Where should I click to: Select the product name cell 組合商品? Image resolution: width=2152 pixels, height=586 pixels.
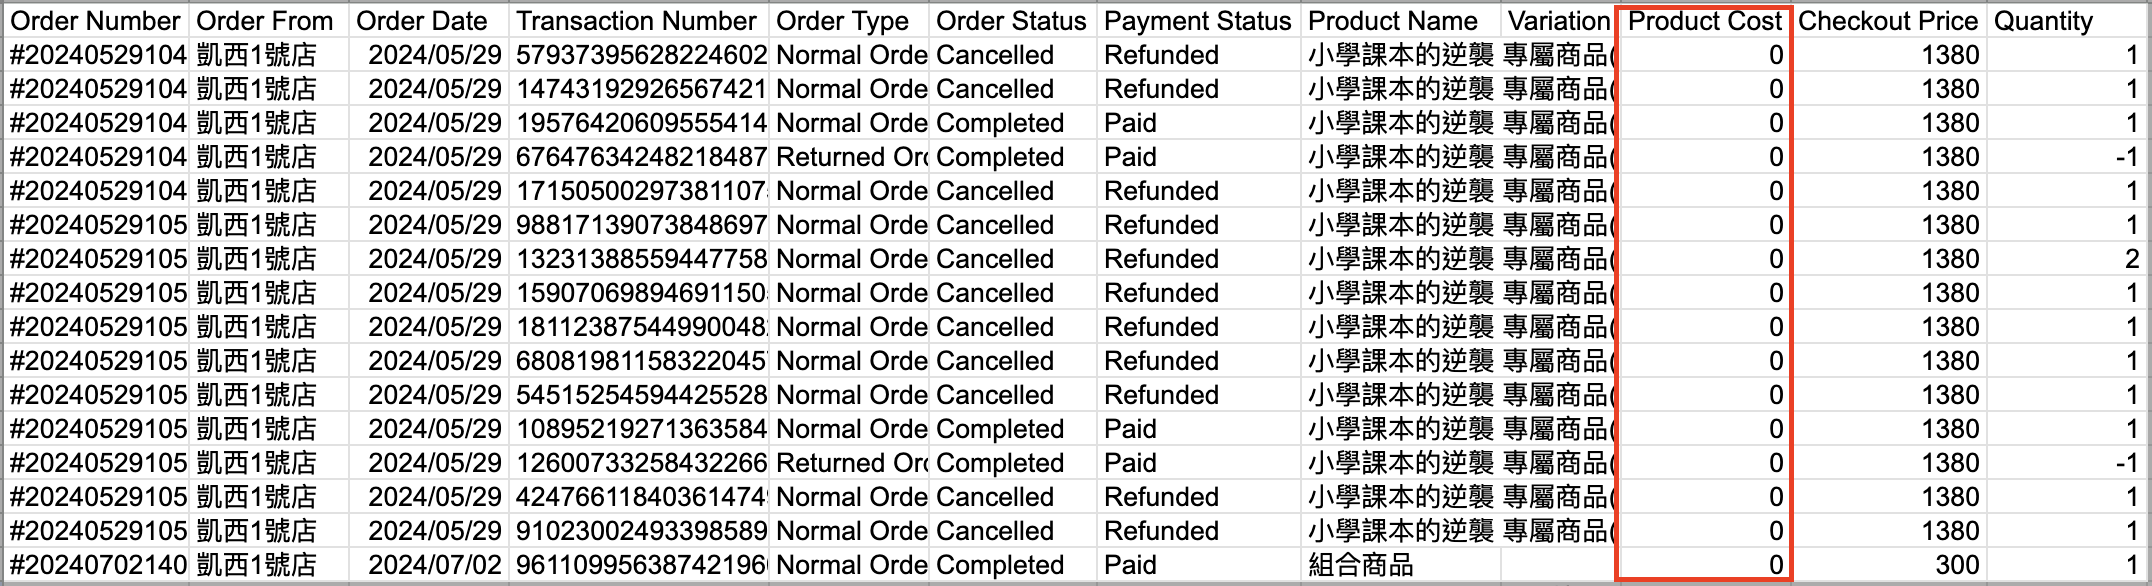(x=1400, y=565)
